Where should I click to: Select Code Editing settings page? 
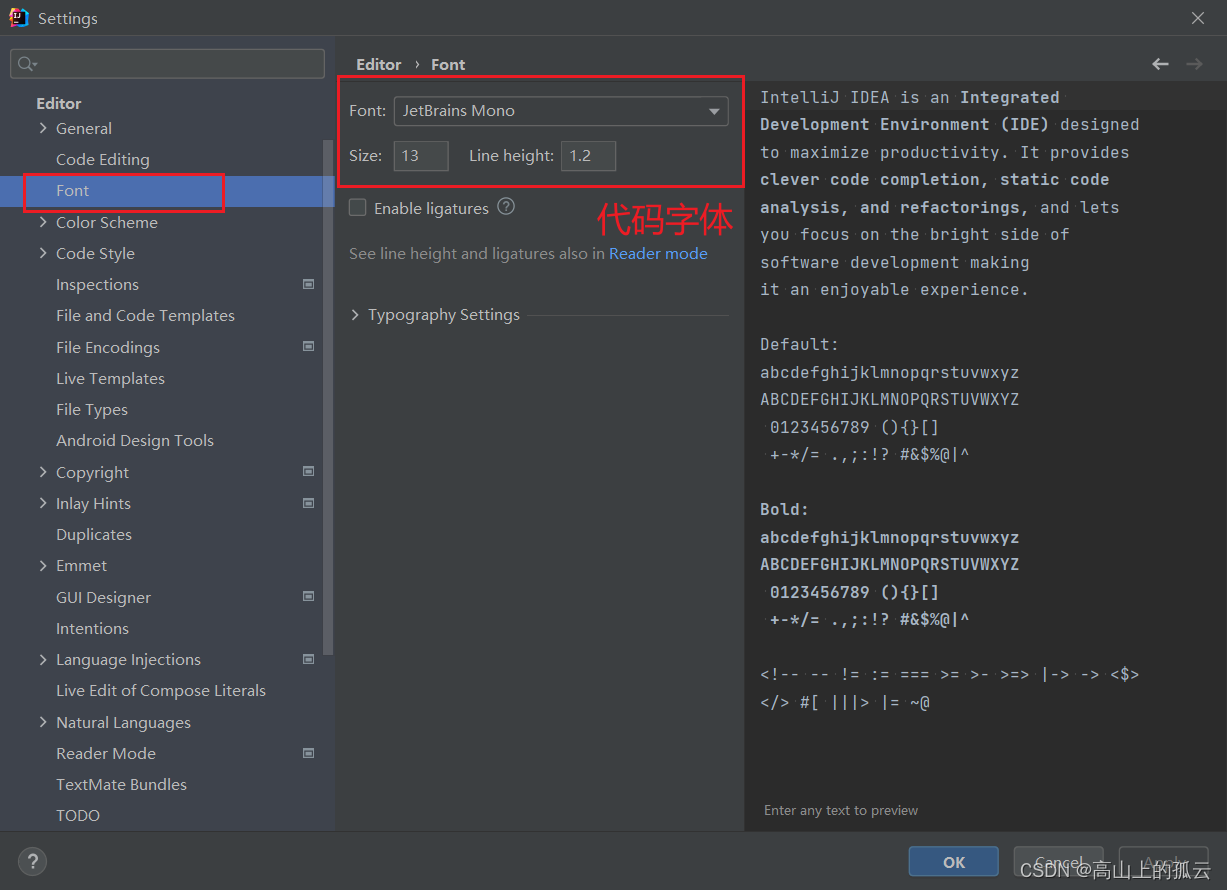[102, 159]
